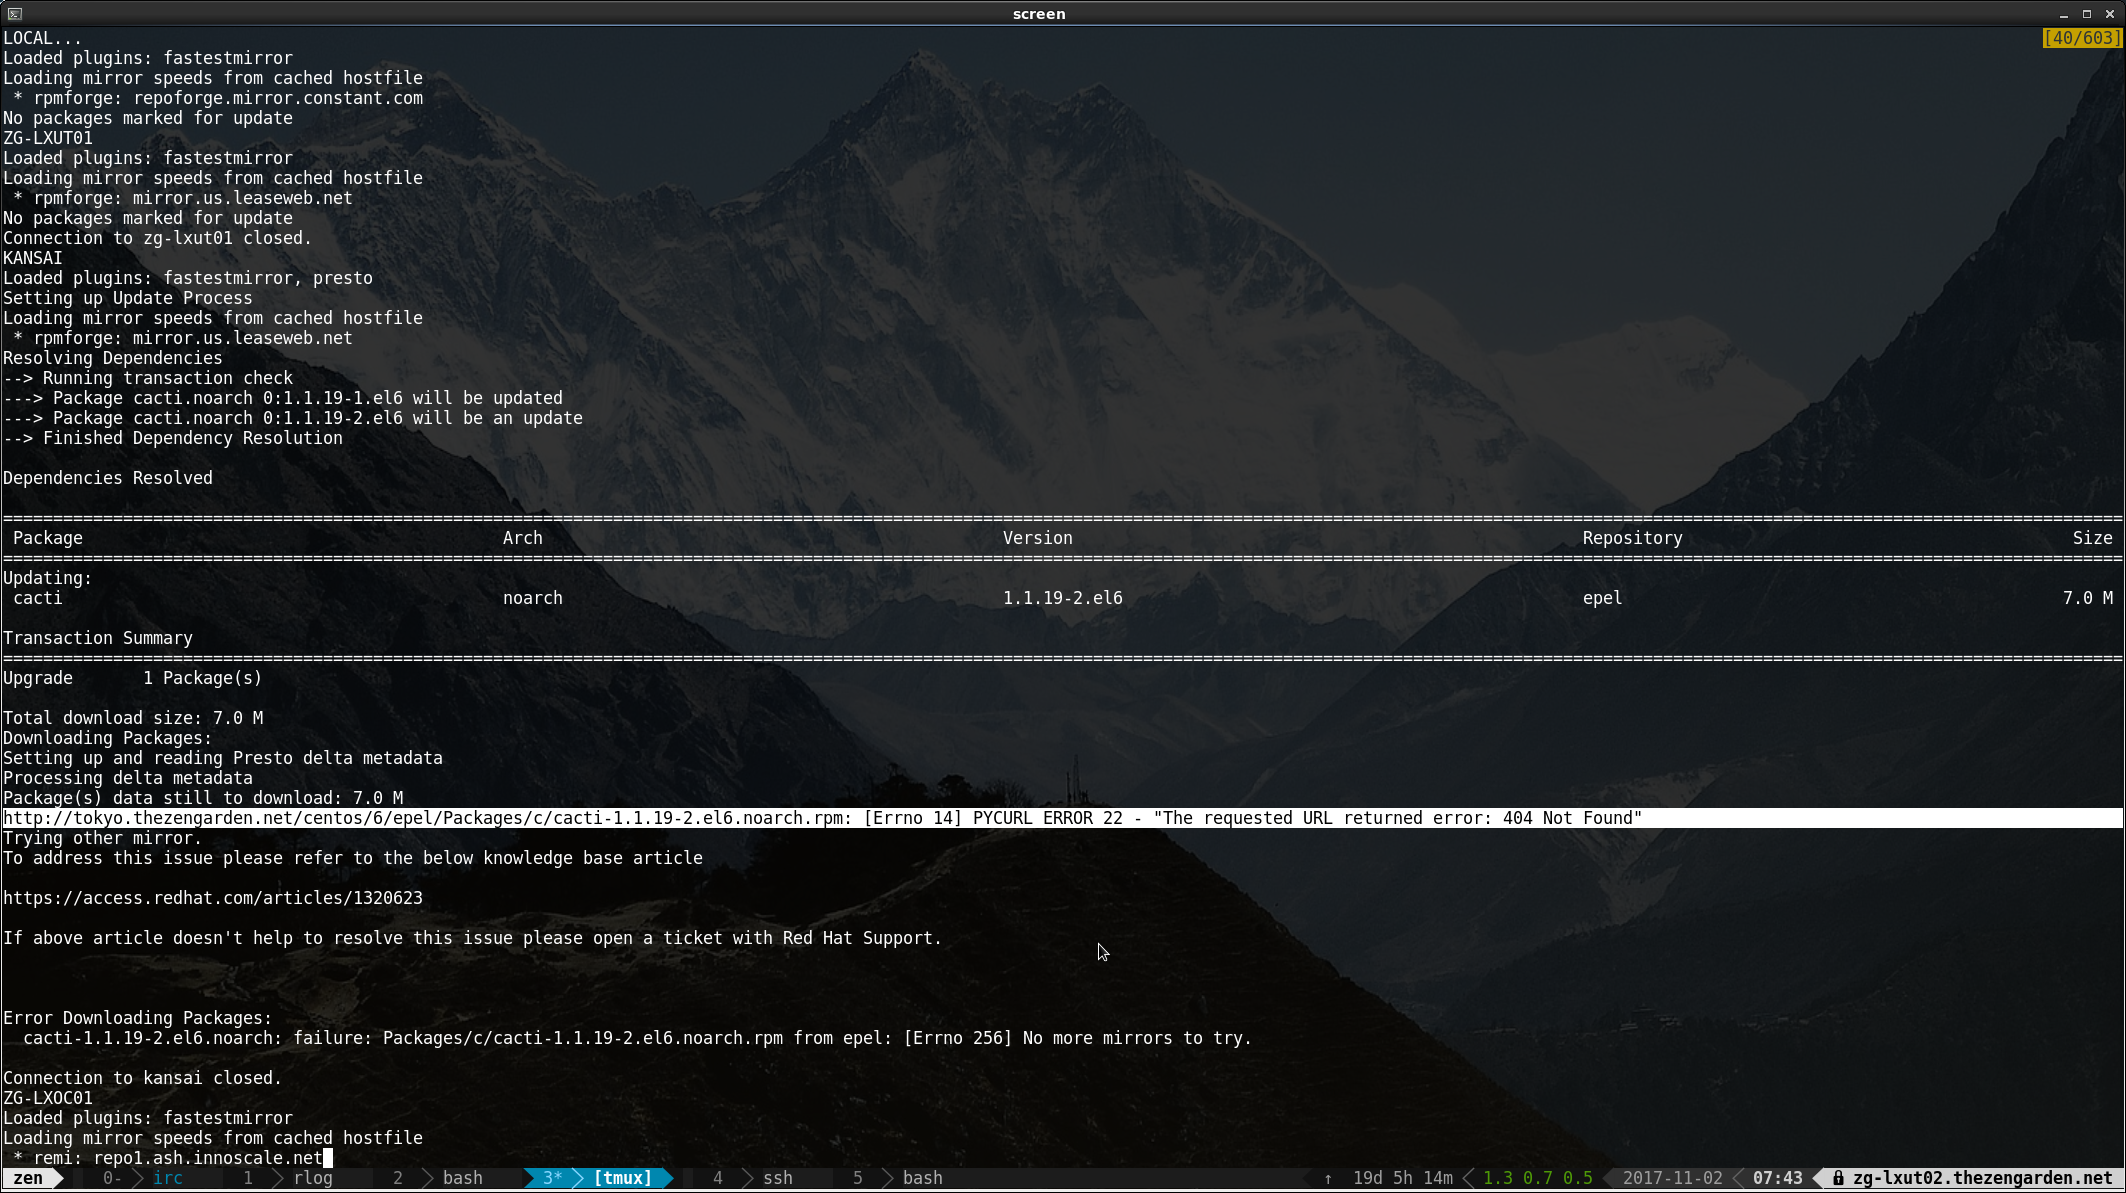Click the Package column header

[48, 538]
